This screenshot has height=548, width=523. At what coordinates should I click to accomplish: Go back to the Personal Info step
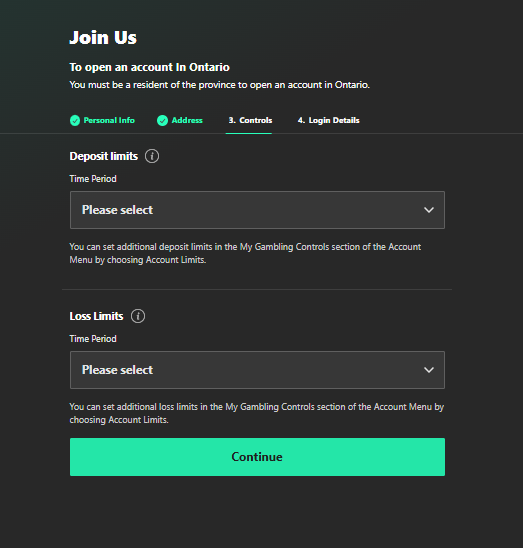click(x=102, y=121)
